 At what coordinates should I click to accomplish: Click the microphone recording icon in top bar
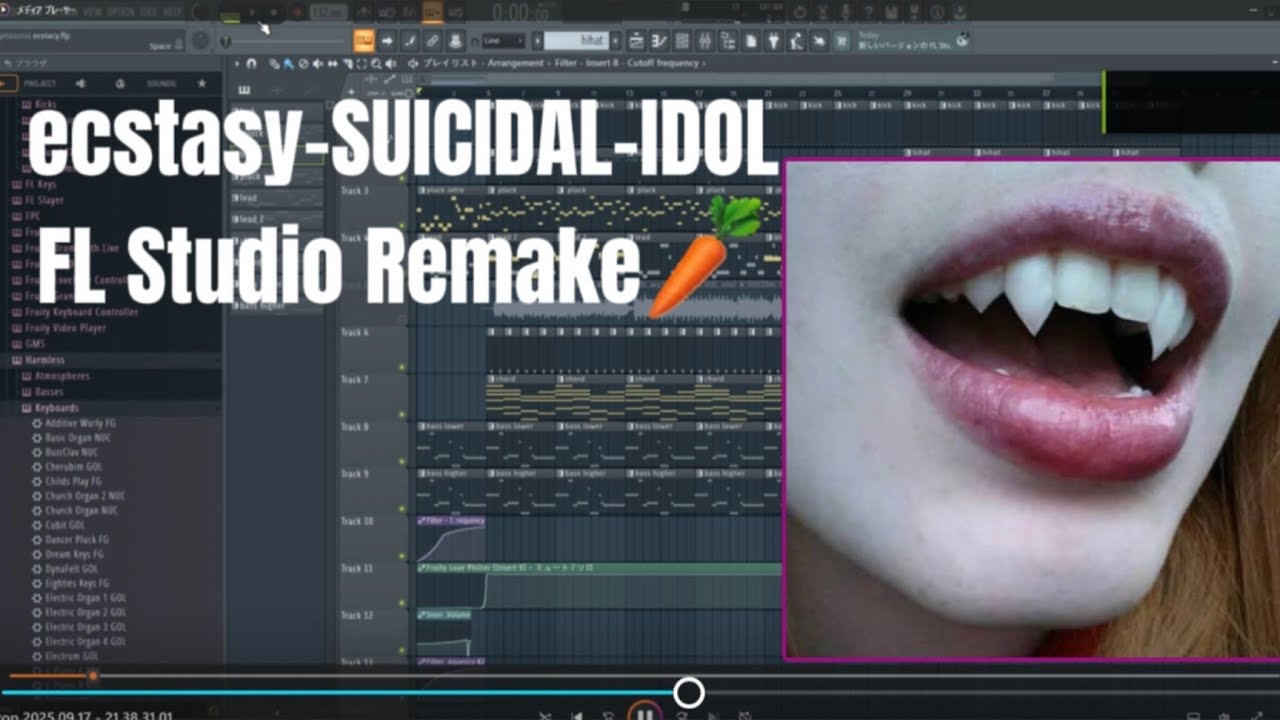pyautogui.click(x=845, y=12)
